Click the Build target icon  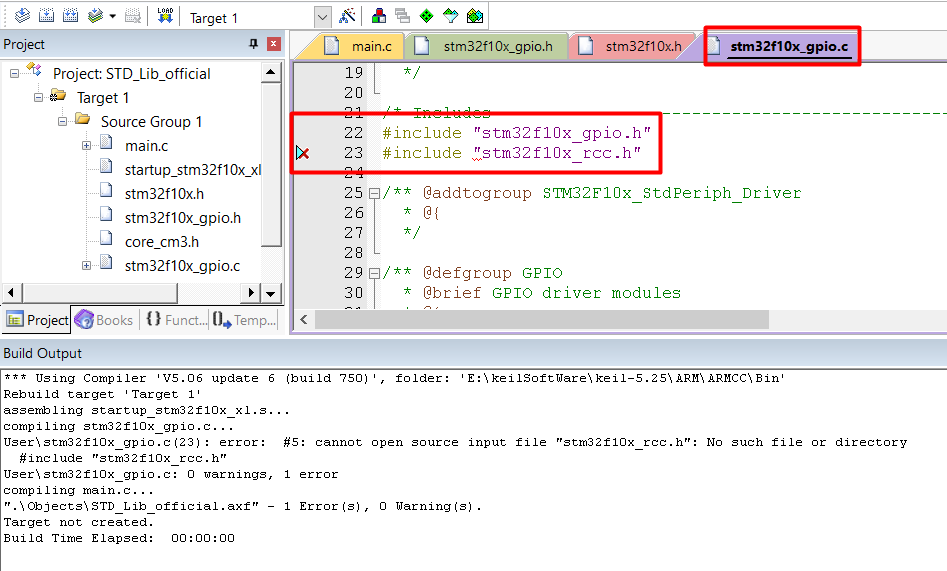(47, 16)
